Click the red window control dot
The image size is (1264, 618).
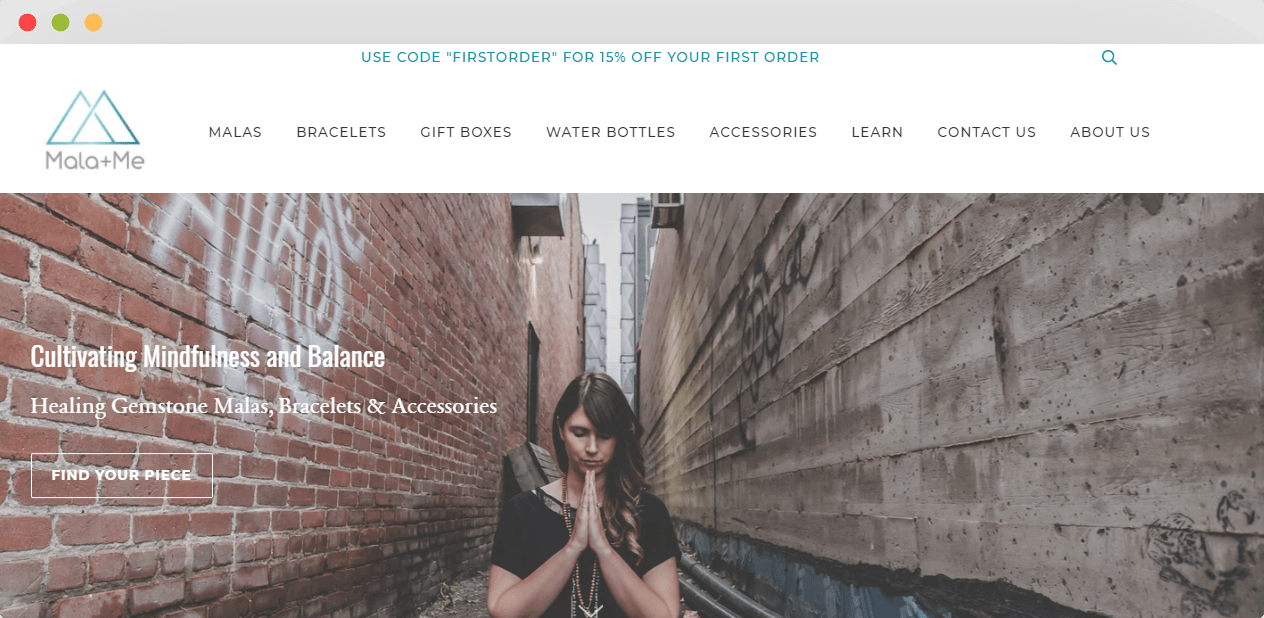[28, 22]
